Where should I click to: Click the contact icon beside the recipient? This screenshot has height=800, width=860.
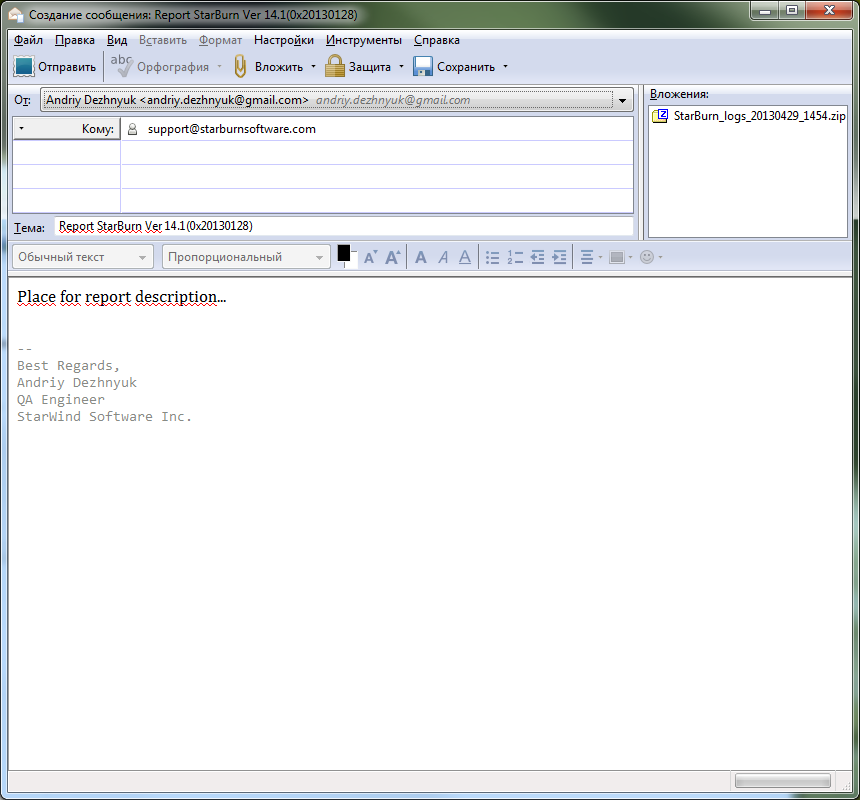click(132, 129)
